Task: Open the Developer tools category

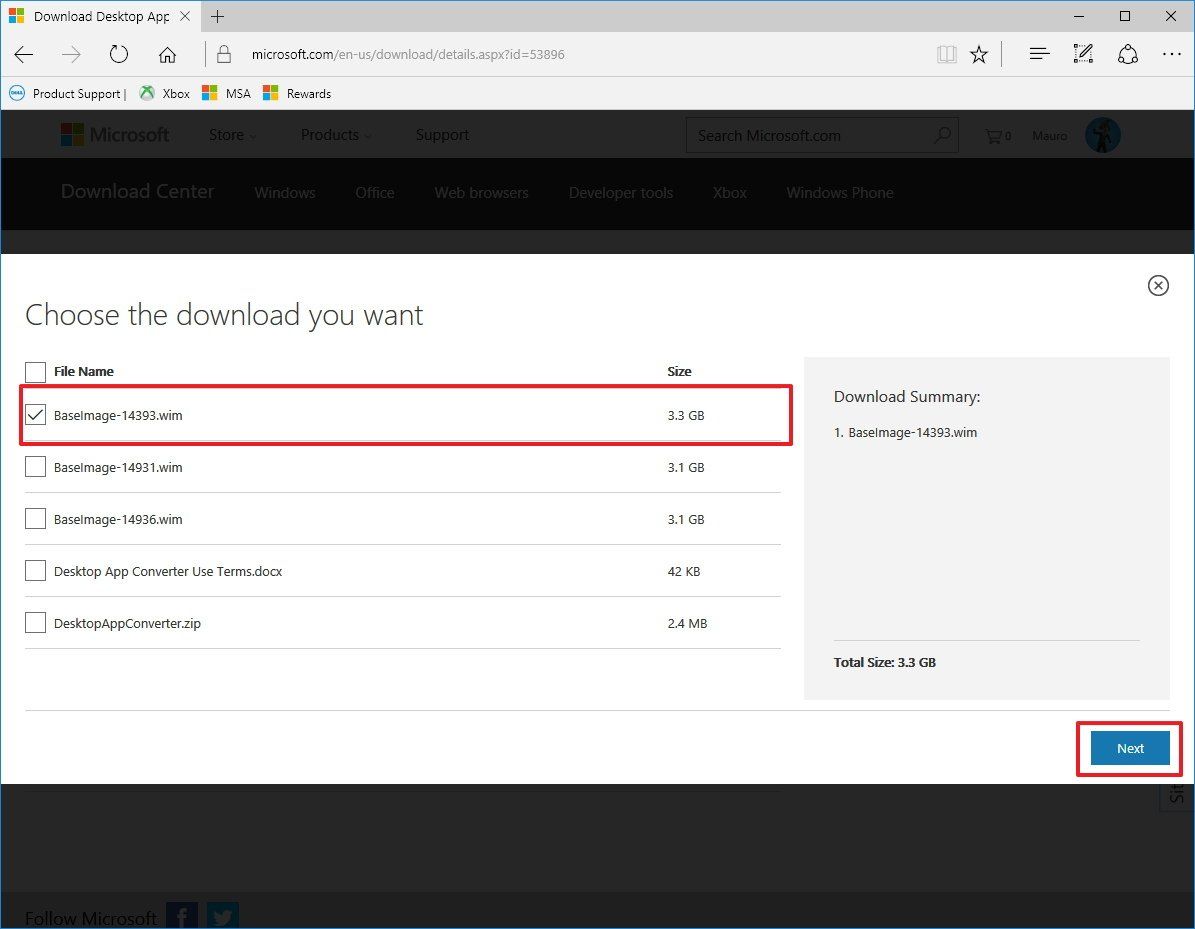Action: (x=620, y=192)
